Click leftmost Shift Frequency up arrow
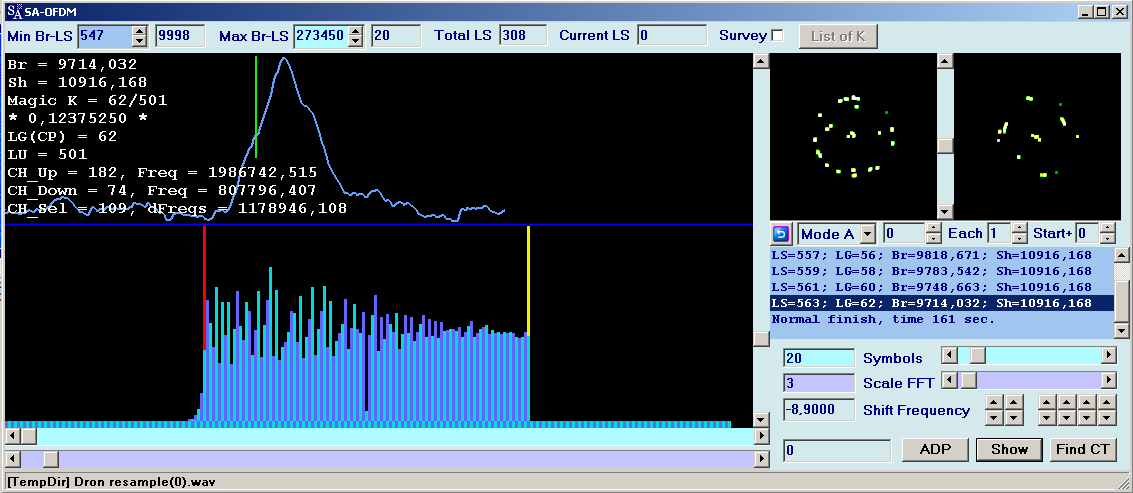 tap(994, 403)
